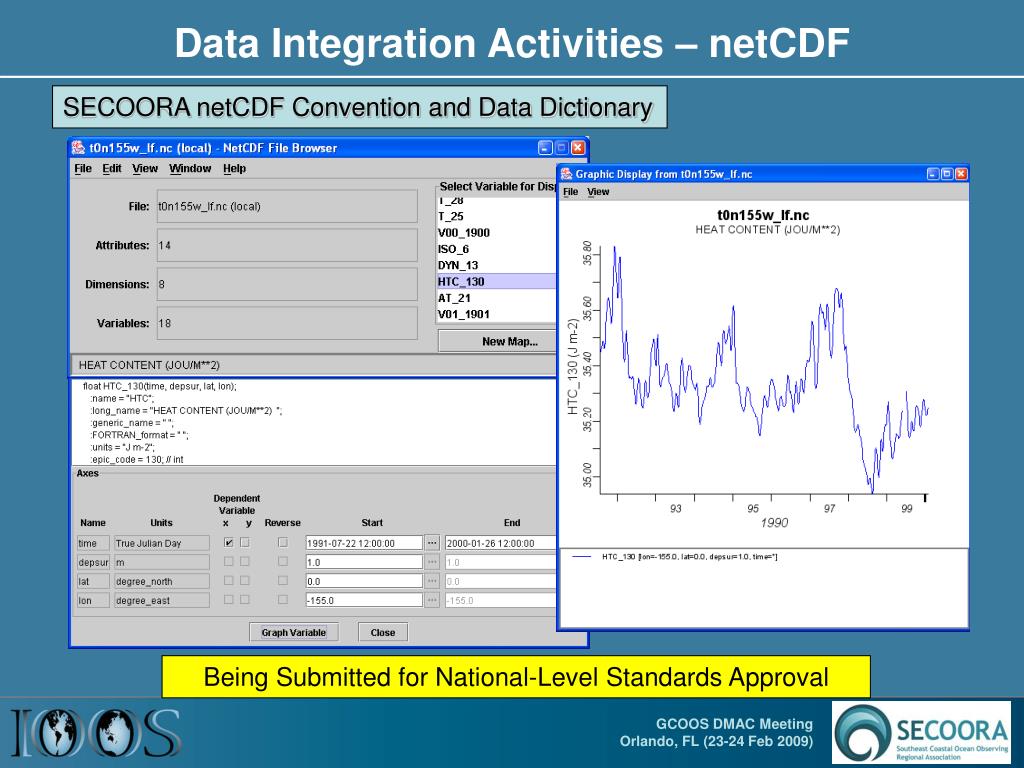Click the Variables field showing 18
This screenshot has height=768, width=1024.
[287, 323]
